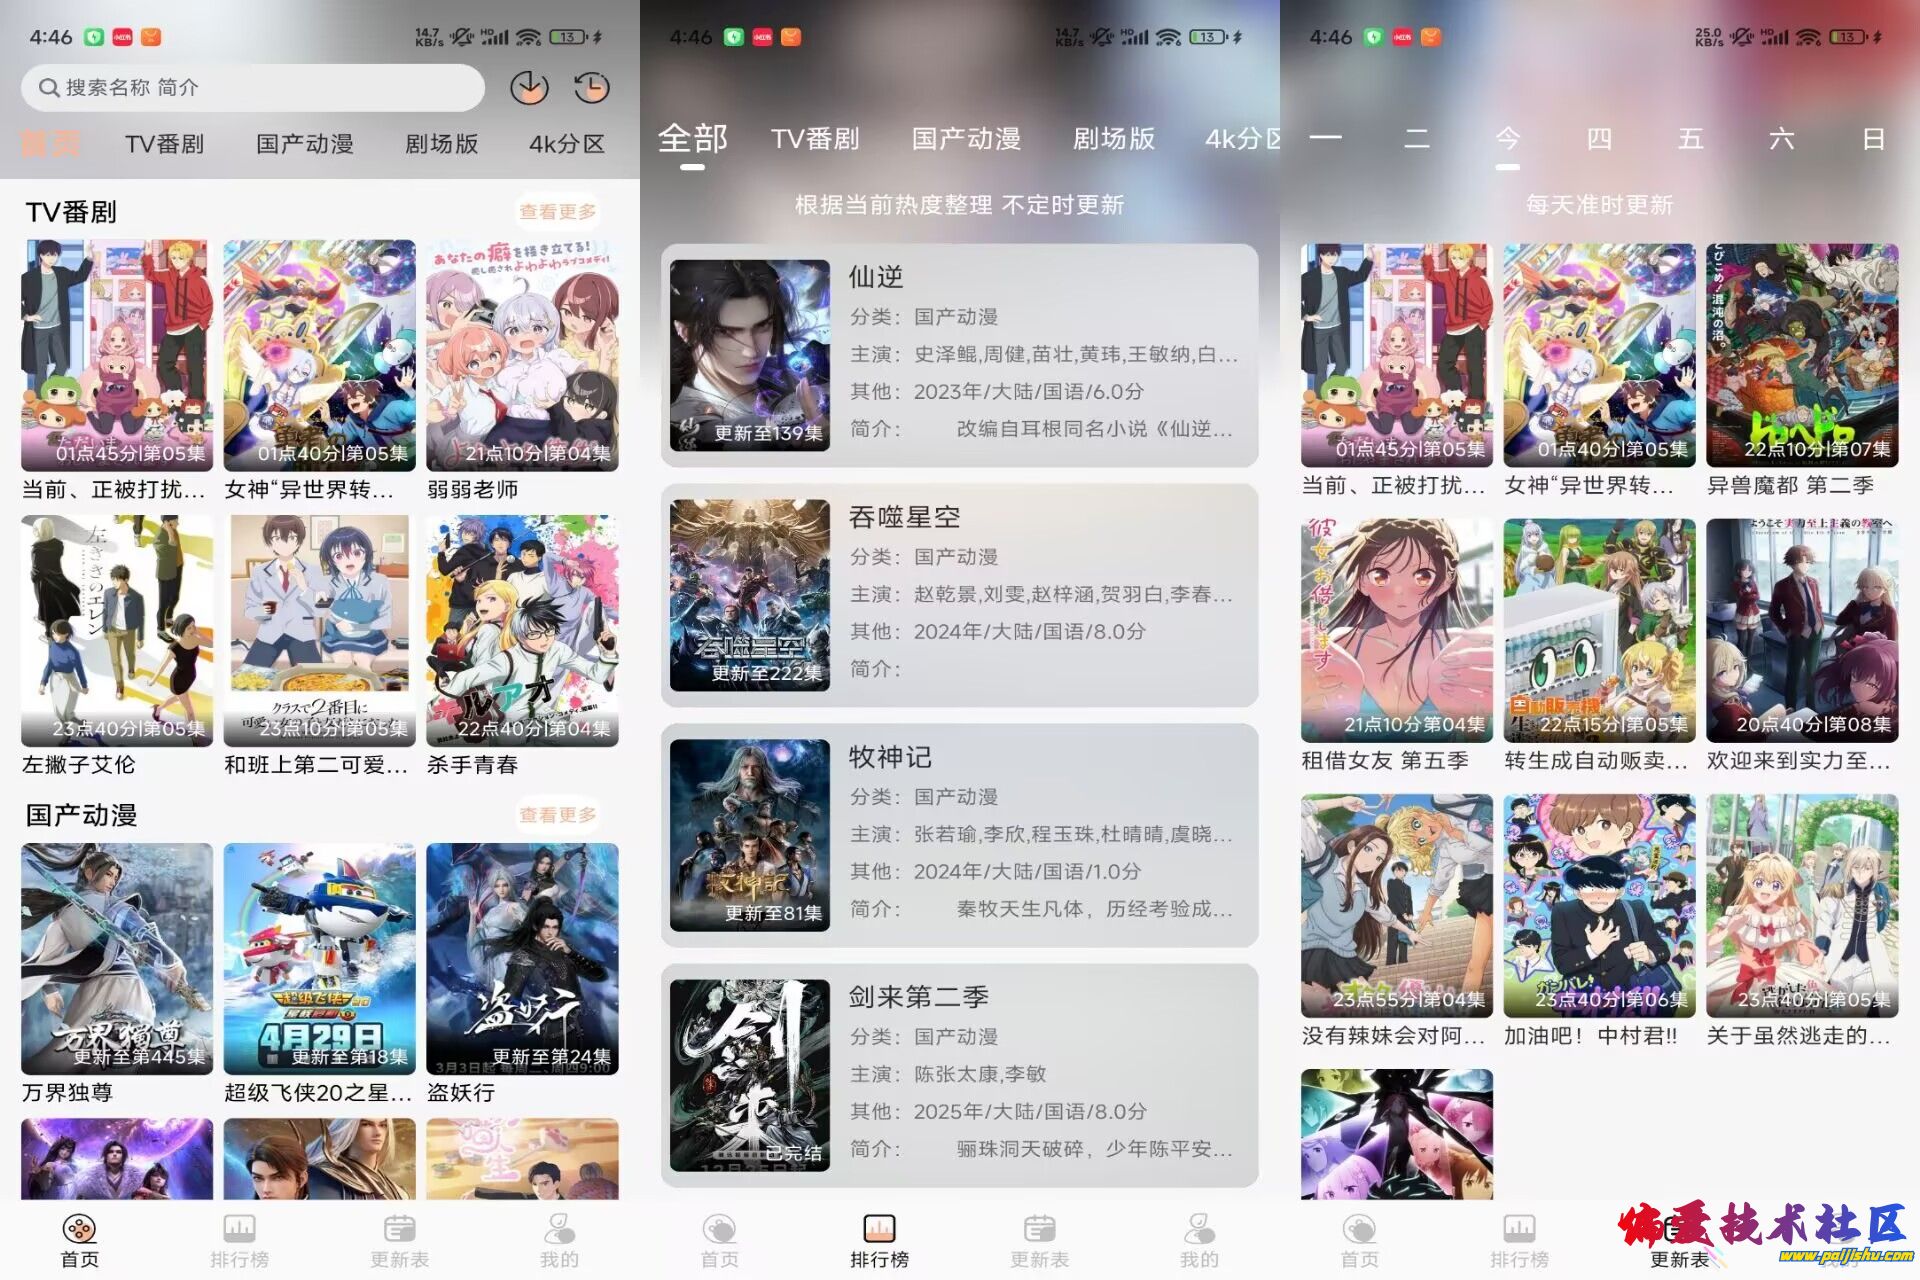Select Friday 五 in the update schedule

click(1690, 139)
